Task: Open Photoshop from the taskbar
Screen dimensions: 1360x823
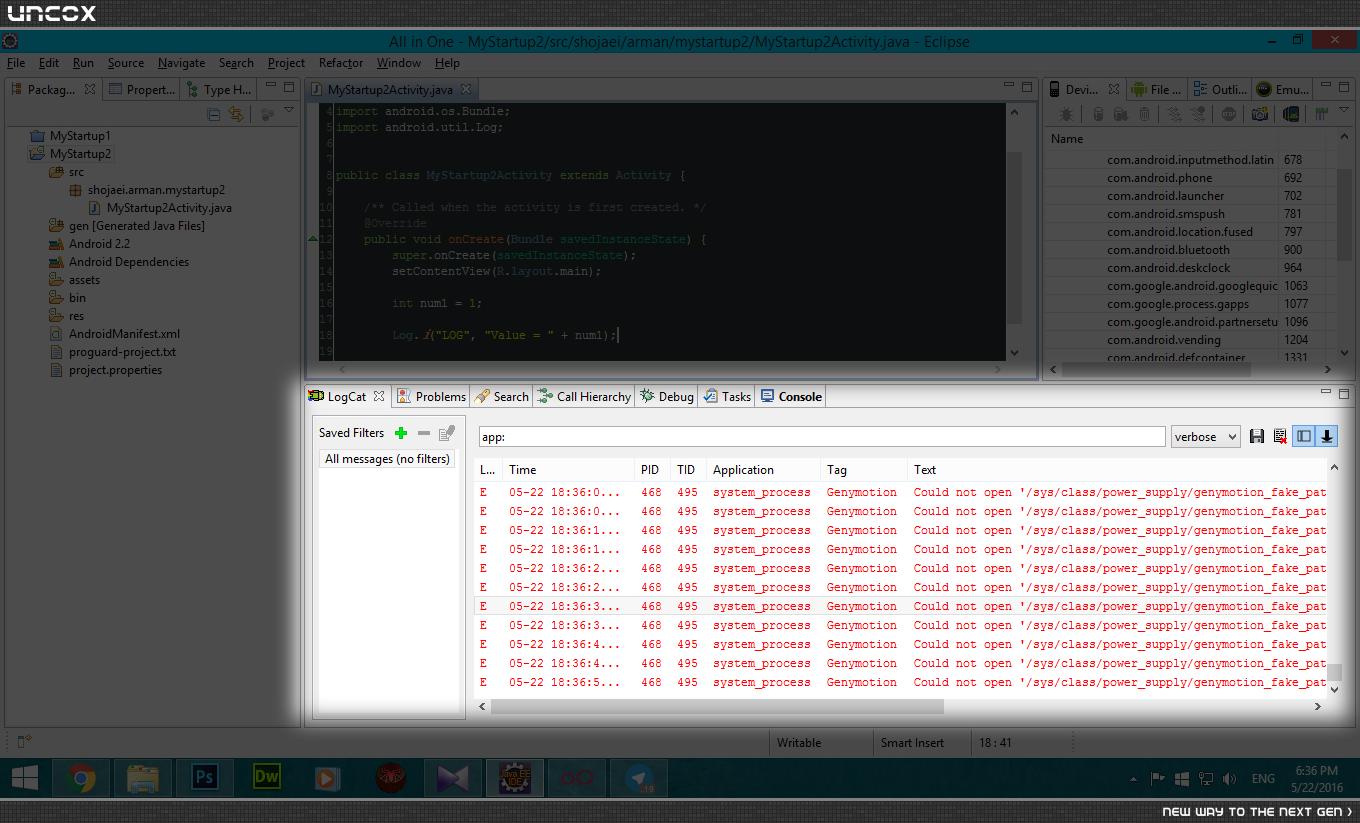Action: [x=205, y=778]
